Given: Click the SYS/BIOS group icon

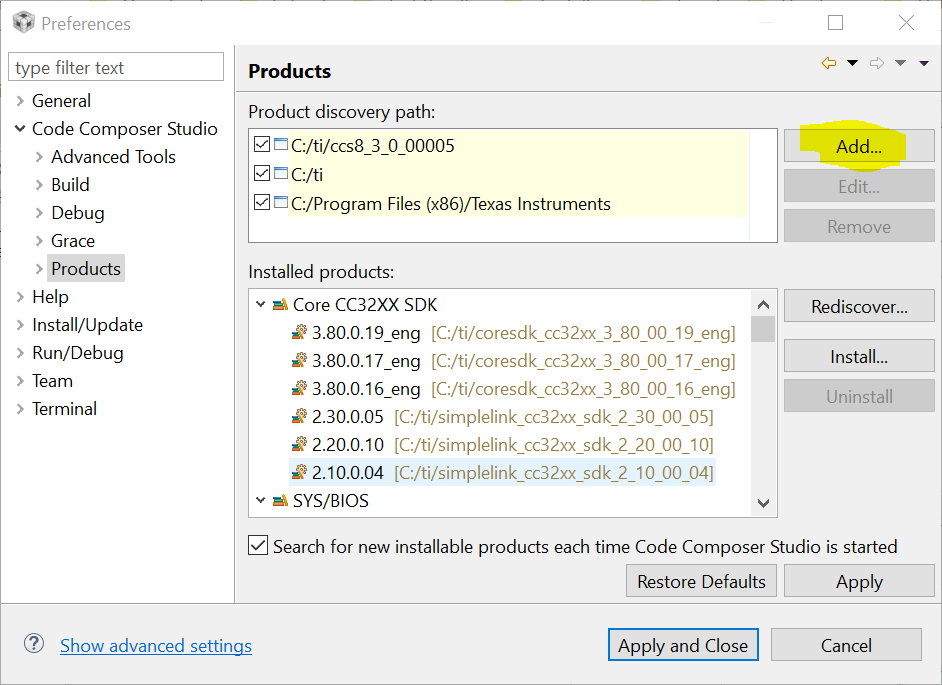Looking at the screenshot, I should [x=280, y=501].
